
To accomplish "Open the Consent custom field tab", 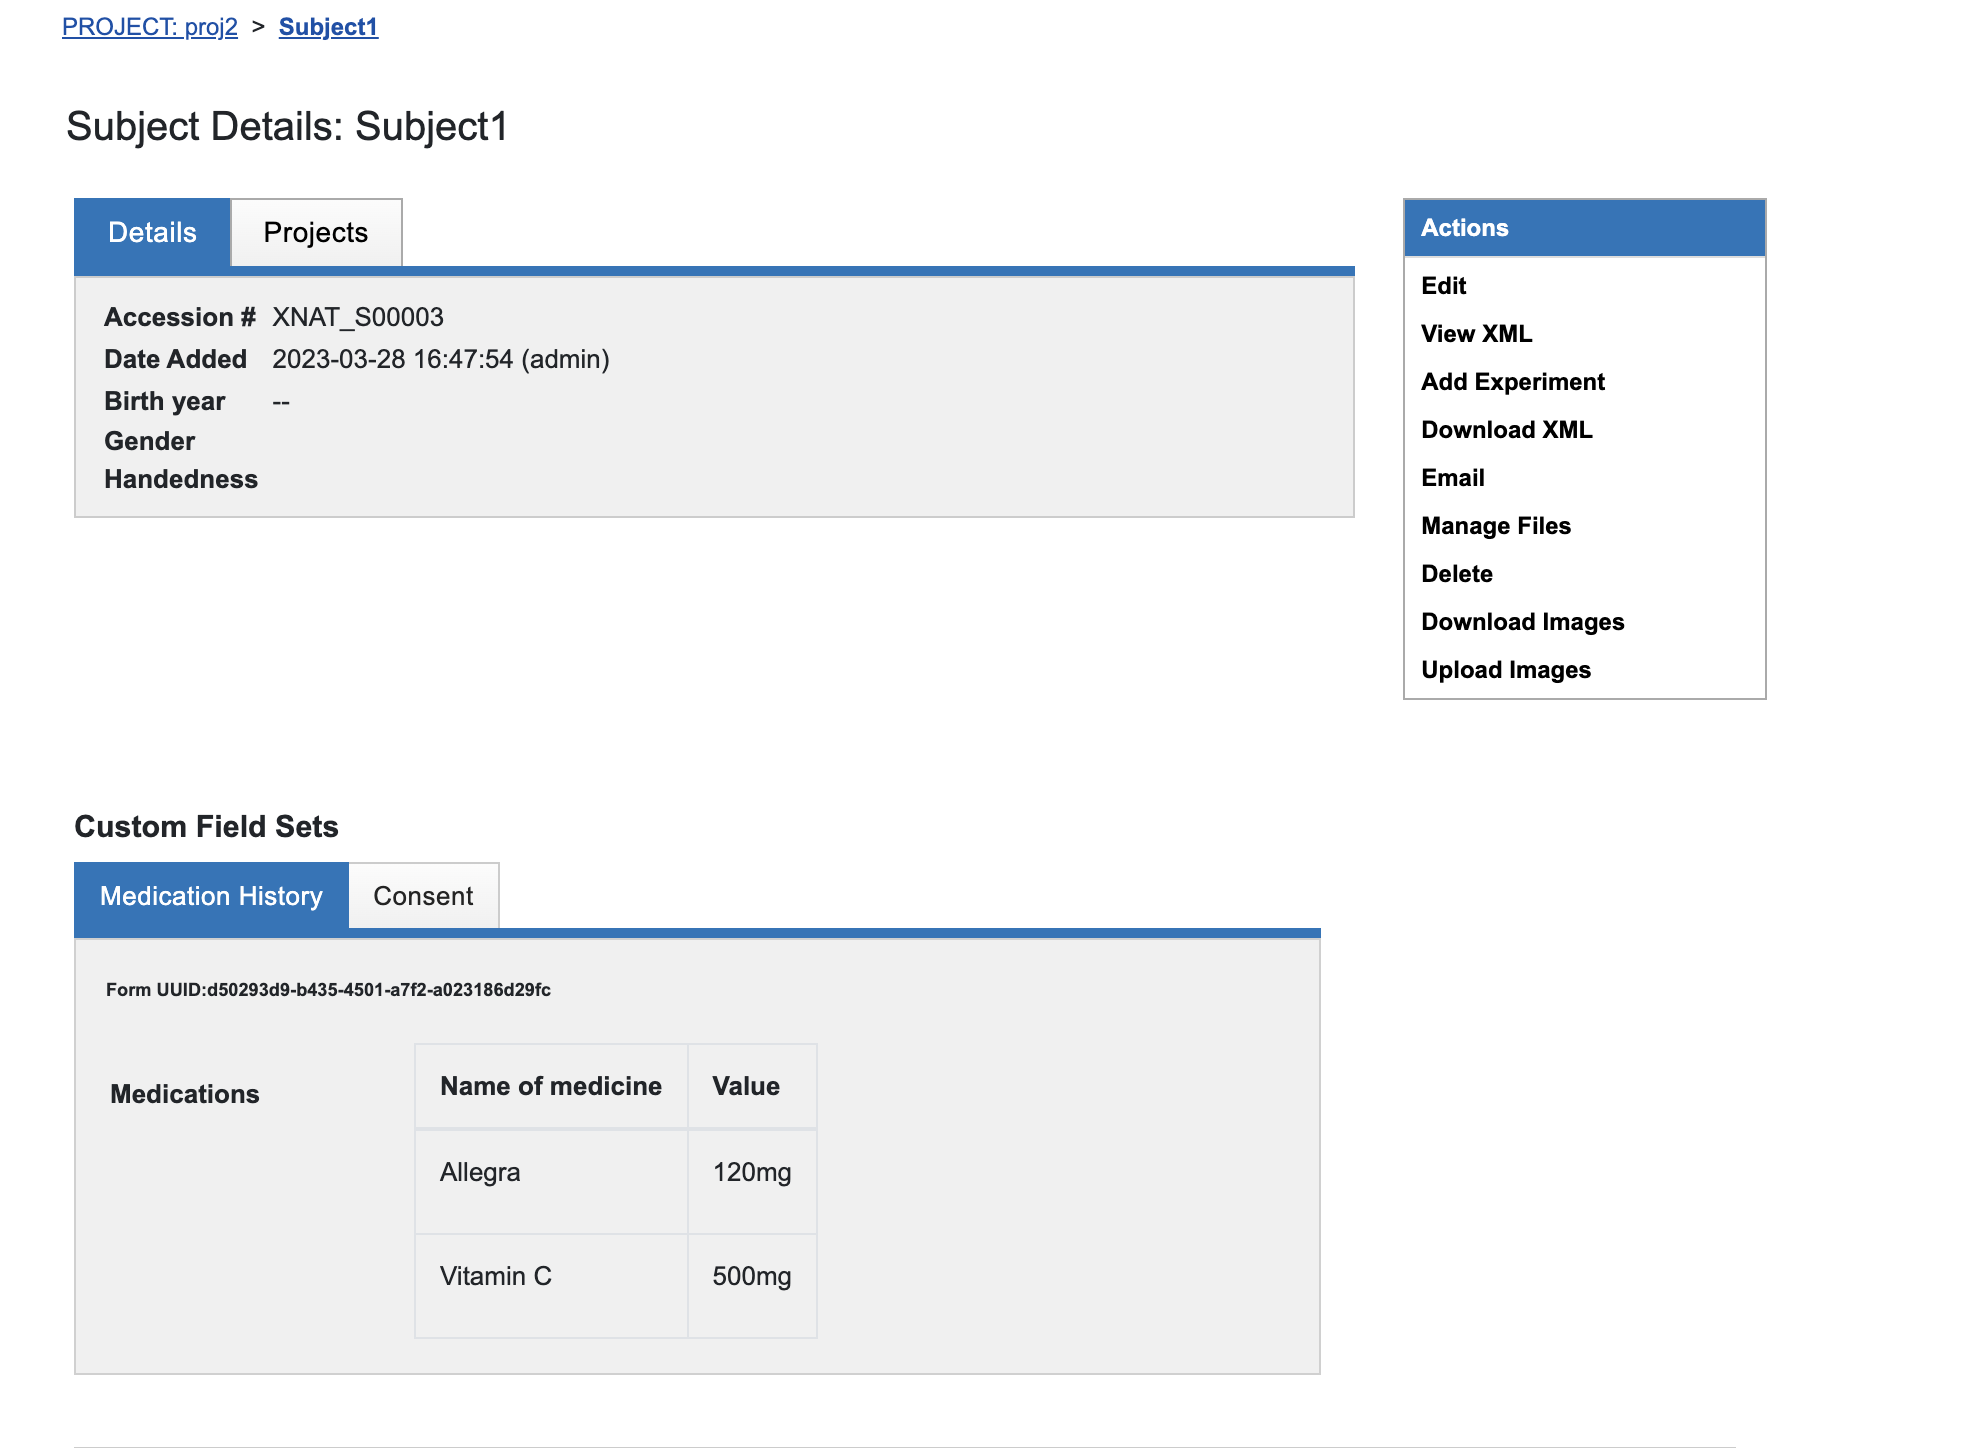I will 423,896.
